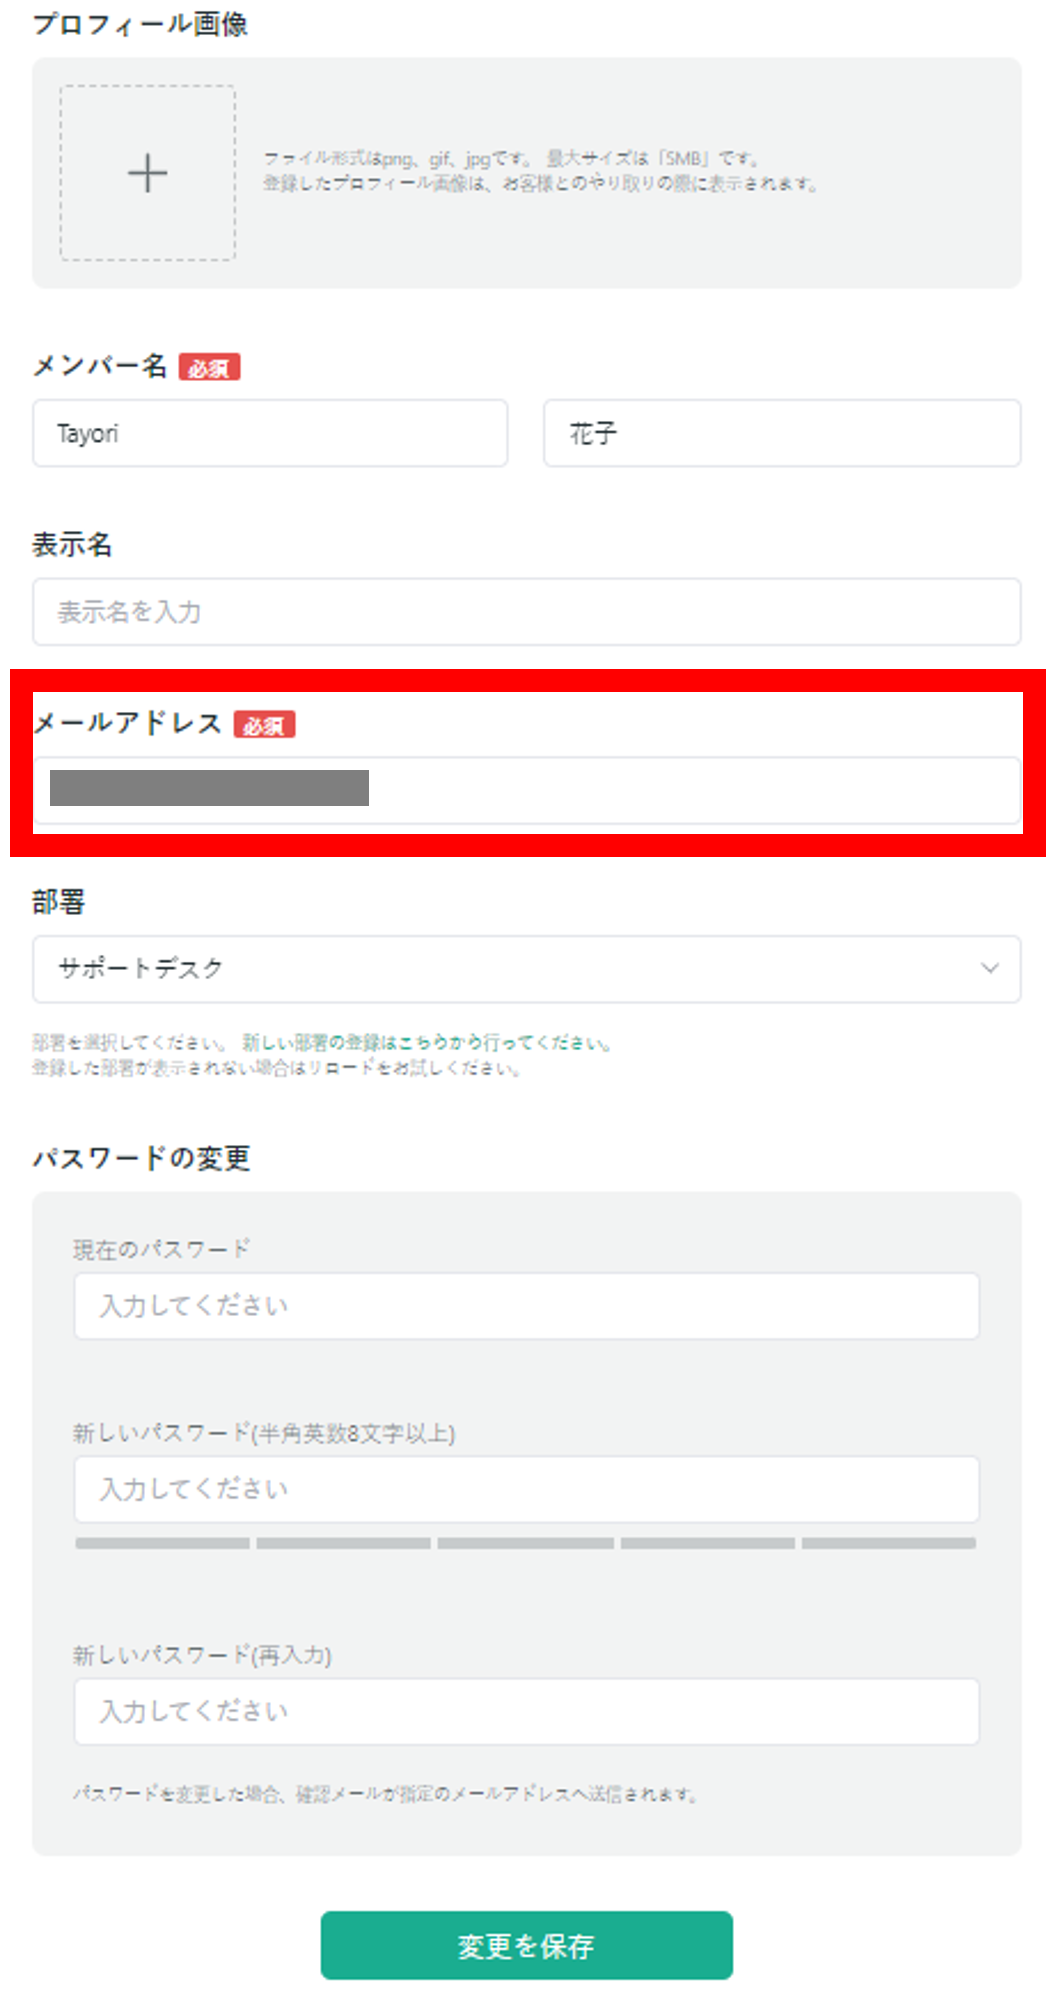Click the plus icon to upload profile image
This screenshot has height=1989, width=1054.
148,173
